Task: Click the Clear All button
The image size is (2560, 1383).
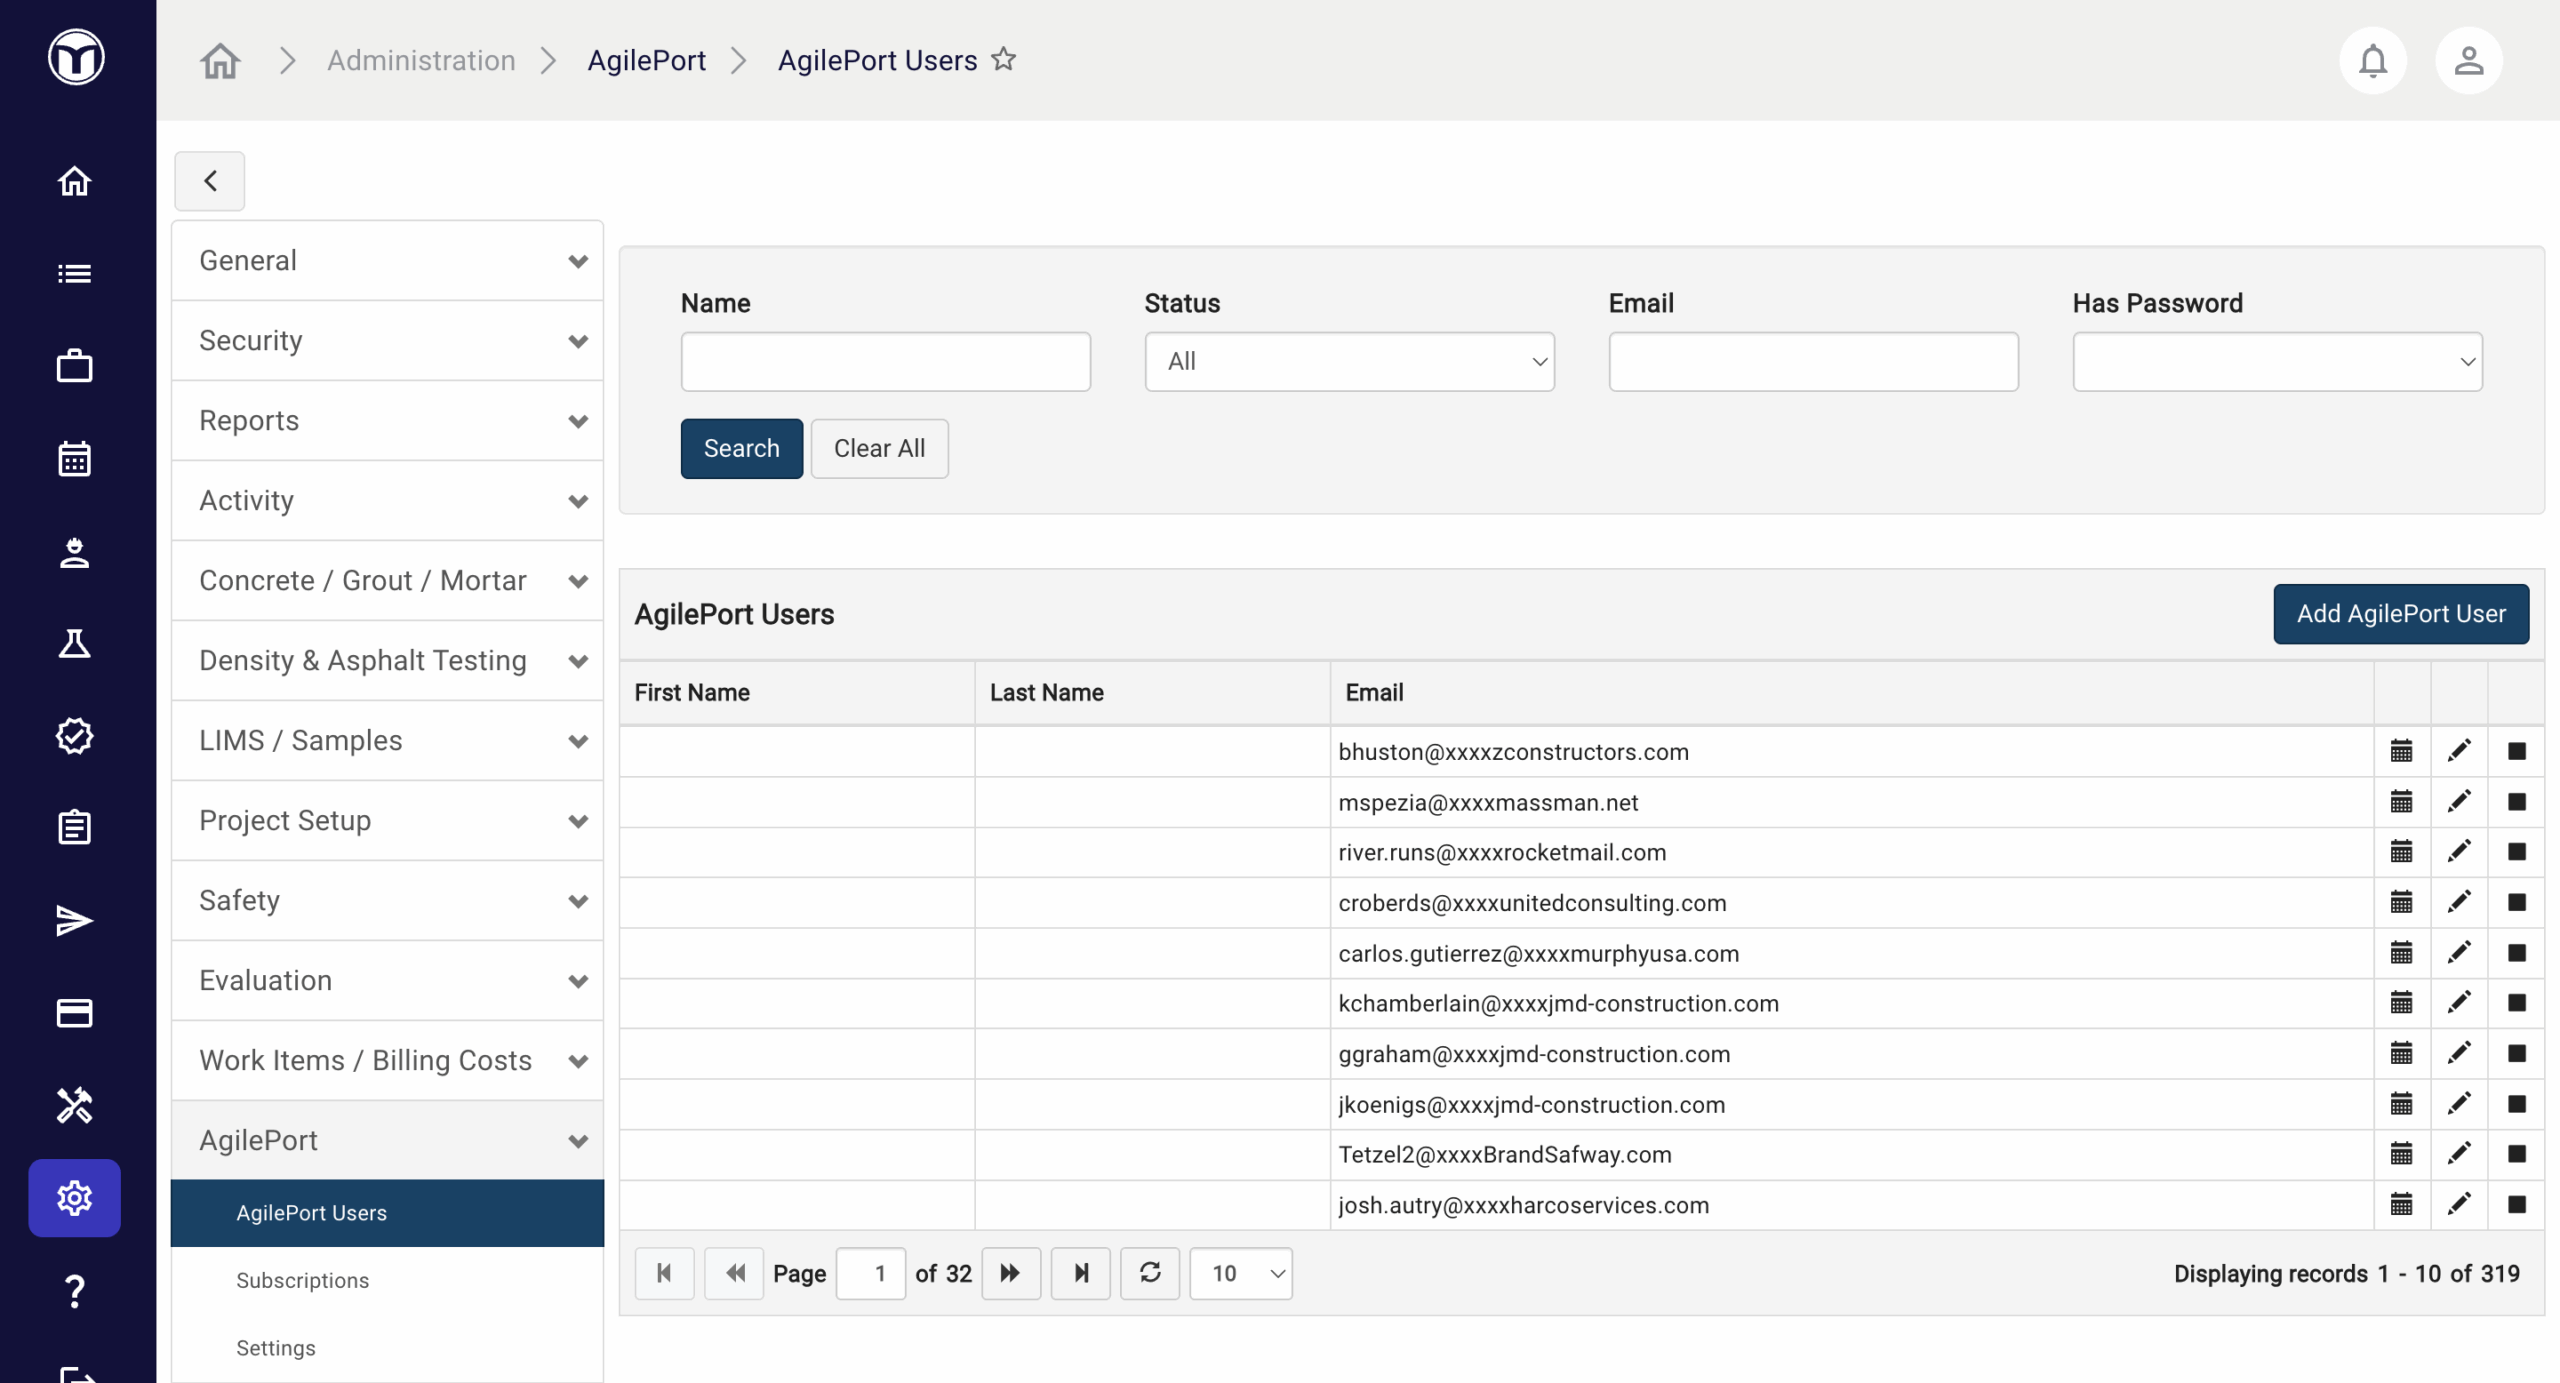Action: (879, 448)
